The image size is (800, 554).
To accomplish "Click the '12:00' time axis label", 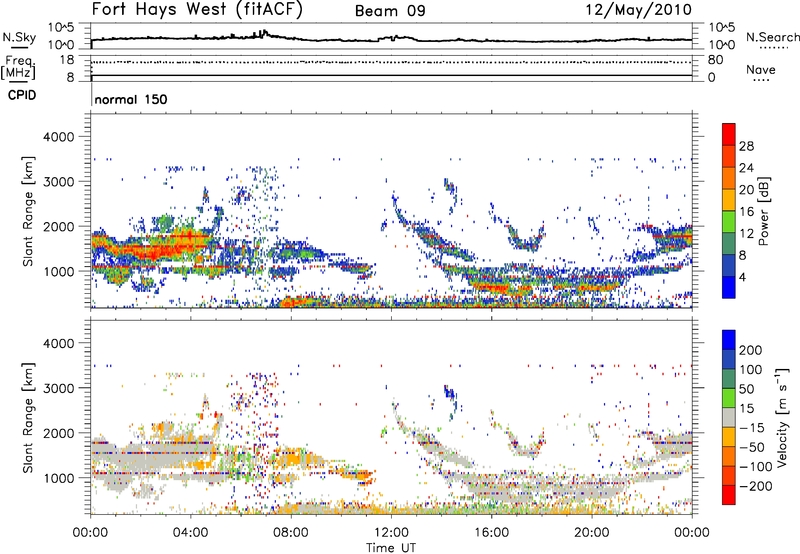I will click(391, 533).
